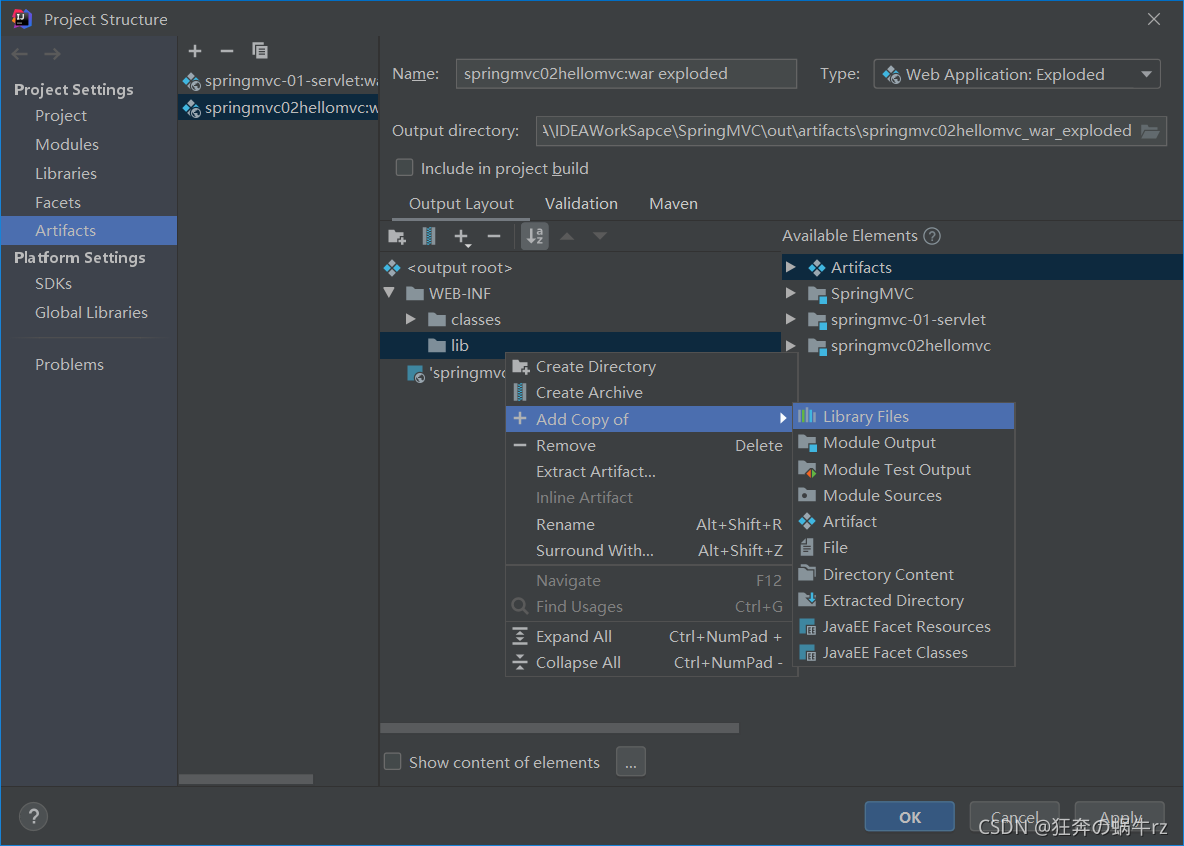The image size is (1184, 846).
Task: Click the Available Elements help icon
Action: [x=933, y=236]
